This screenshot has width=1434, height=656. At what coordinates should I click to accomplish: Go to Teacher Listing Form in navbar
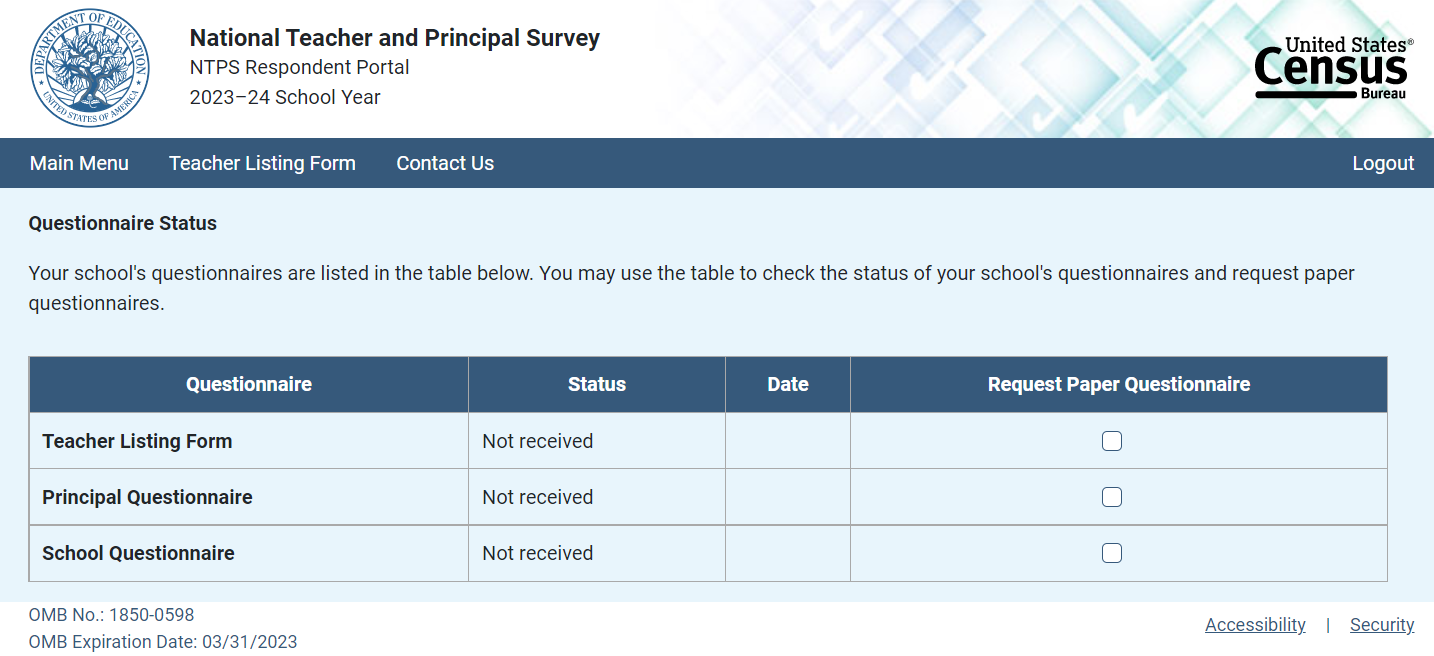pos(262,163)
